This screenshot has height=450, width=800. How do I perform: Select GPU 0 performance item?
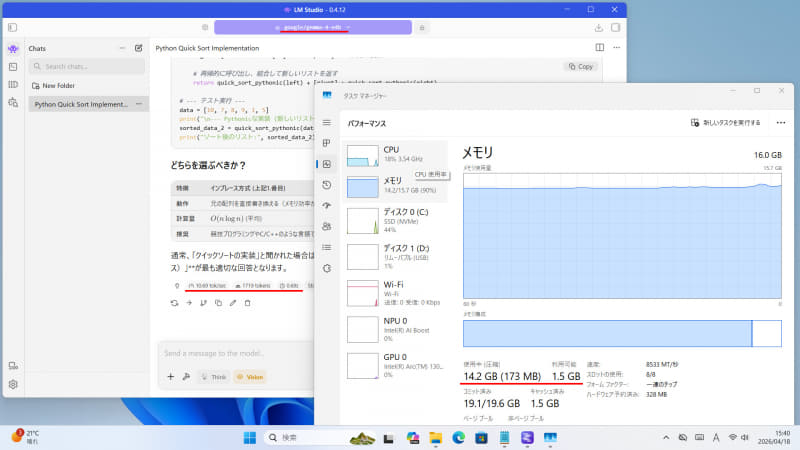pyautogui.click(x=396, y=366)
